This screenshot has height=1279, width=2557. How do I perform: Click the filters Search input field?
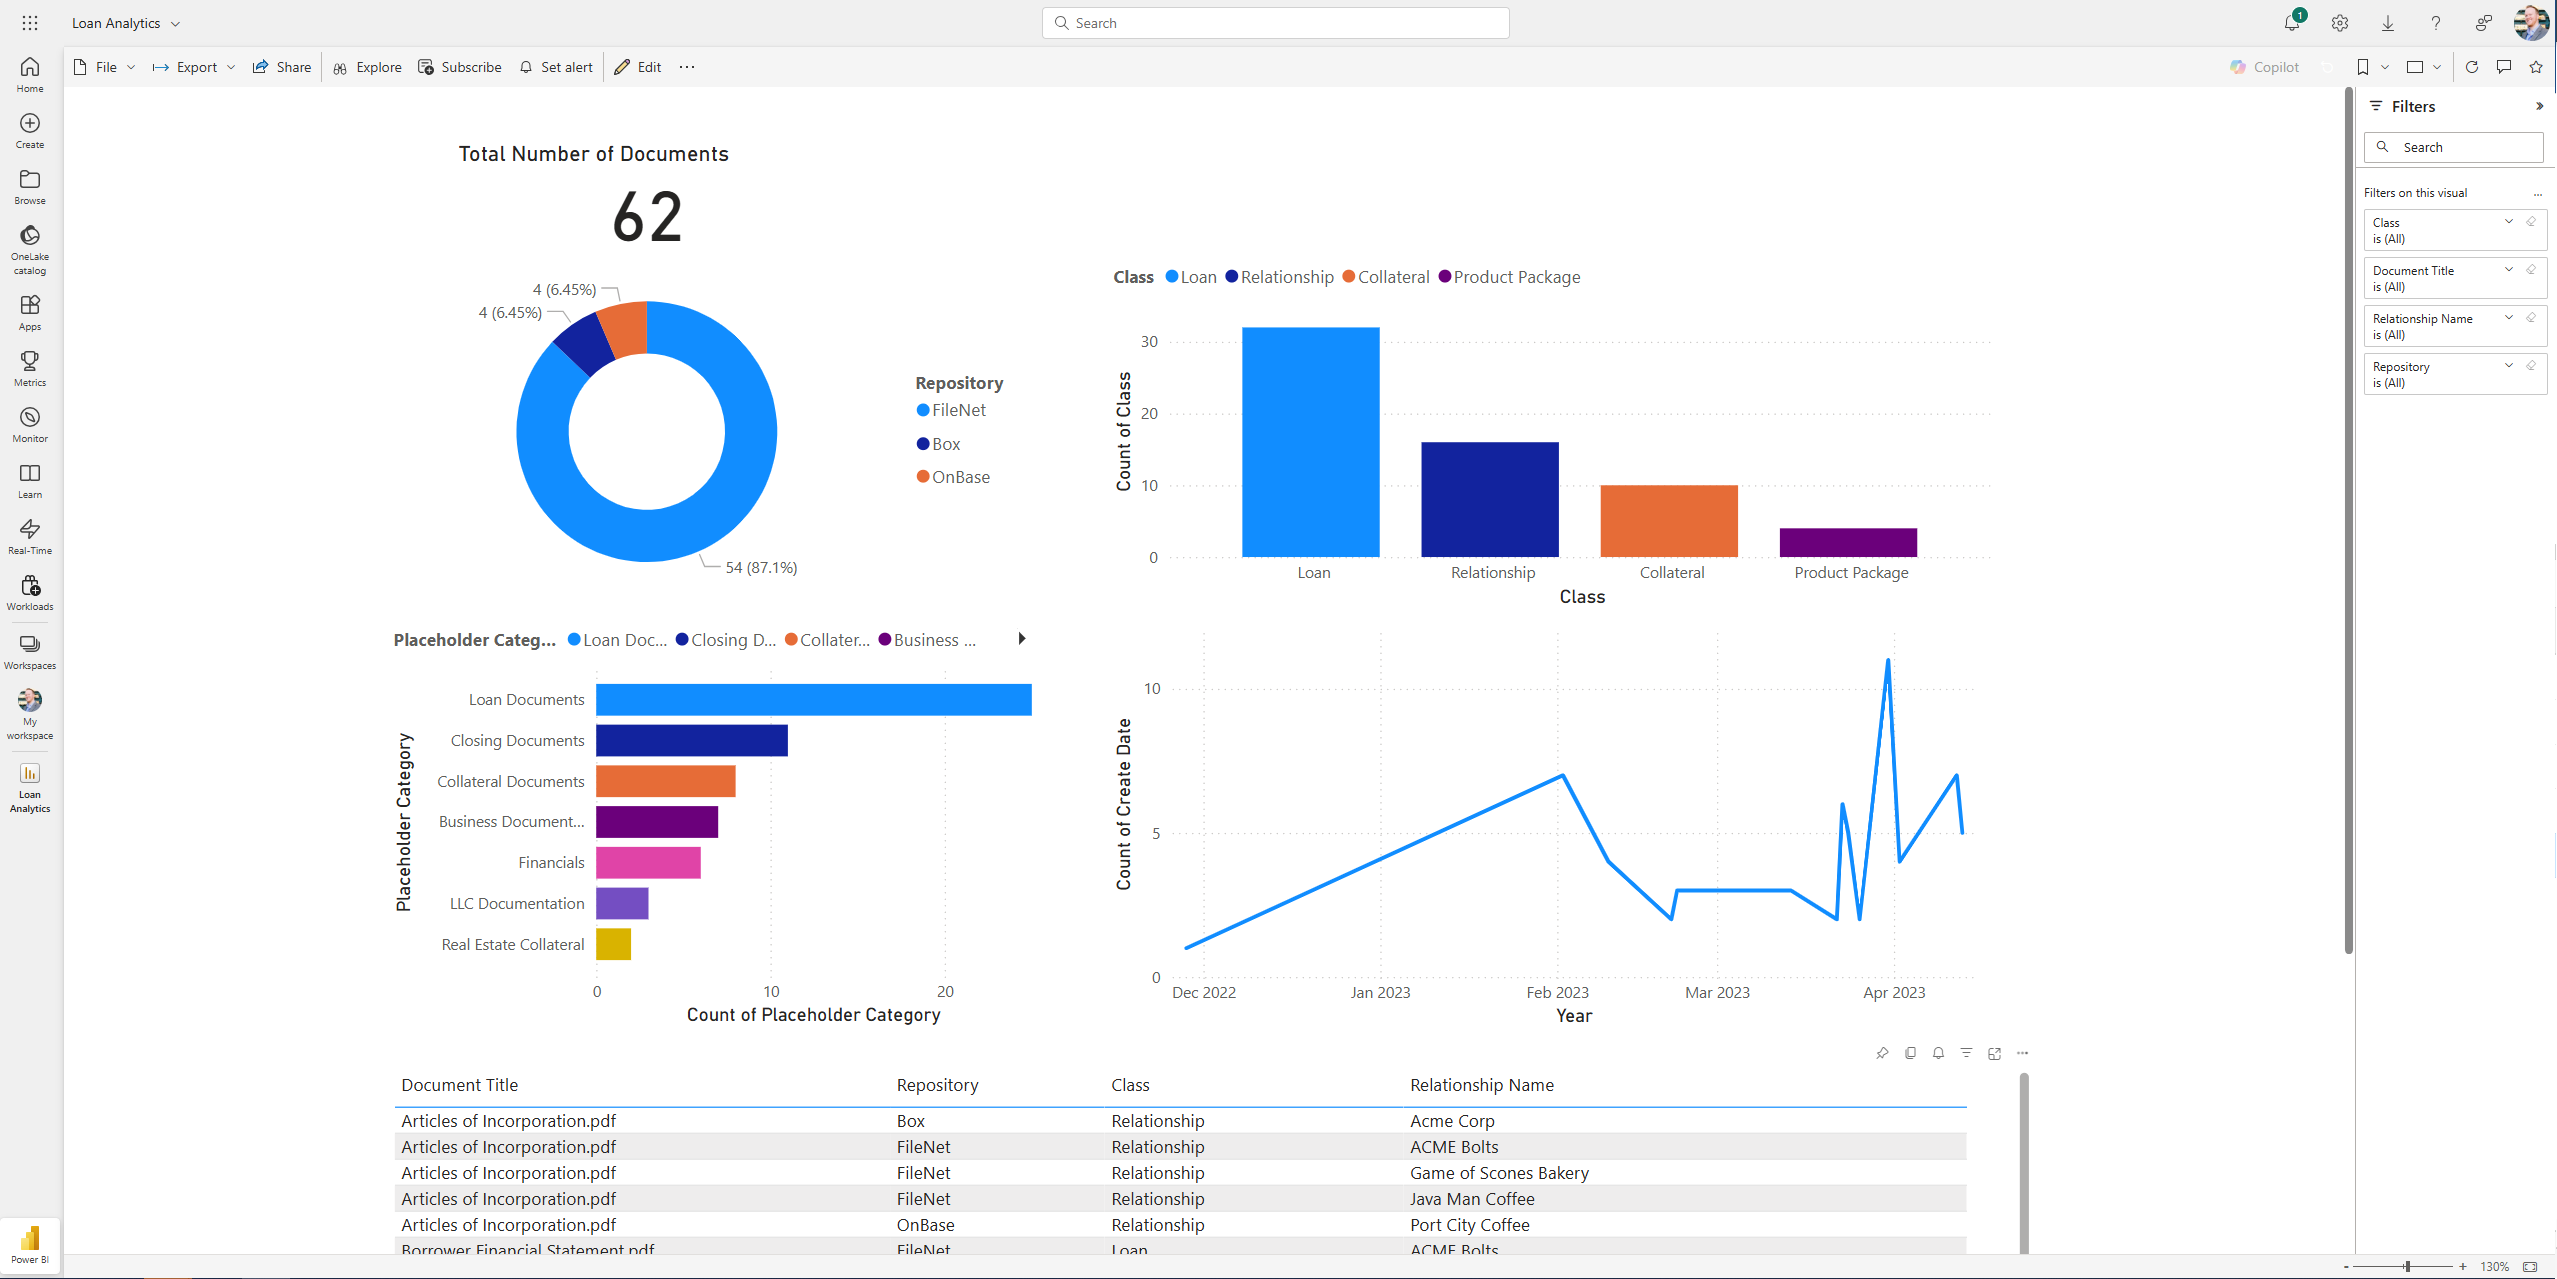point(2453,147)
